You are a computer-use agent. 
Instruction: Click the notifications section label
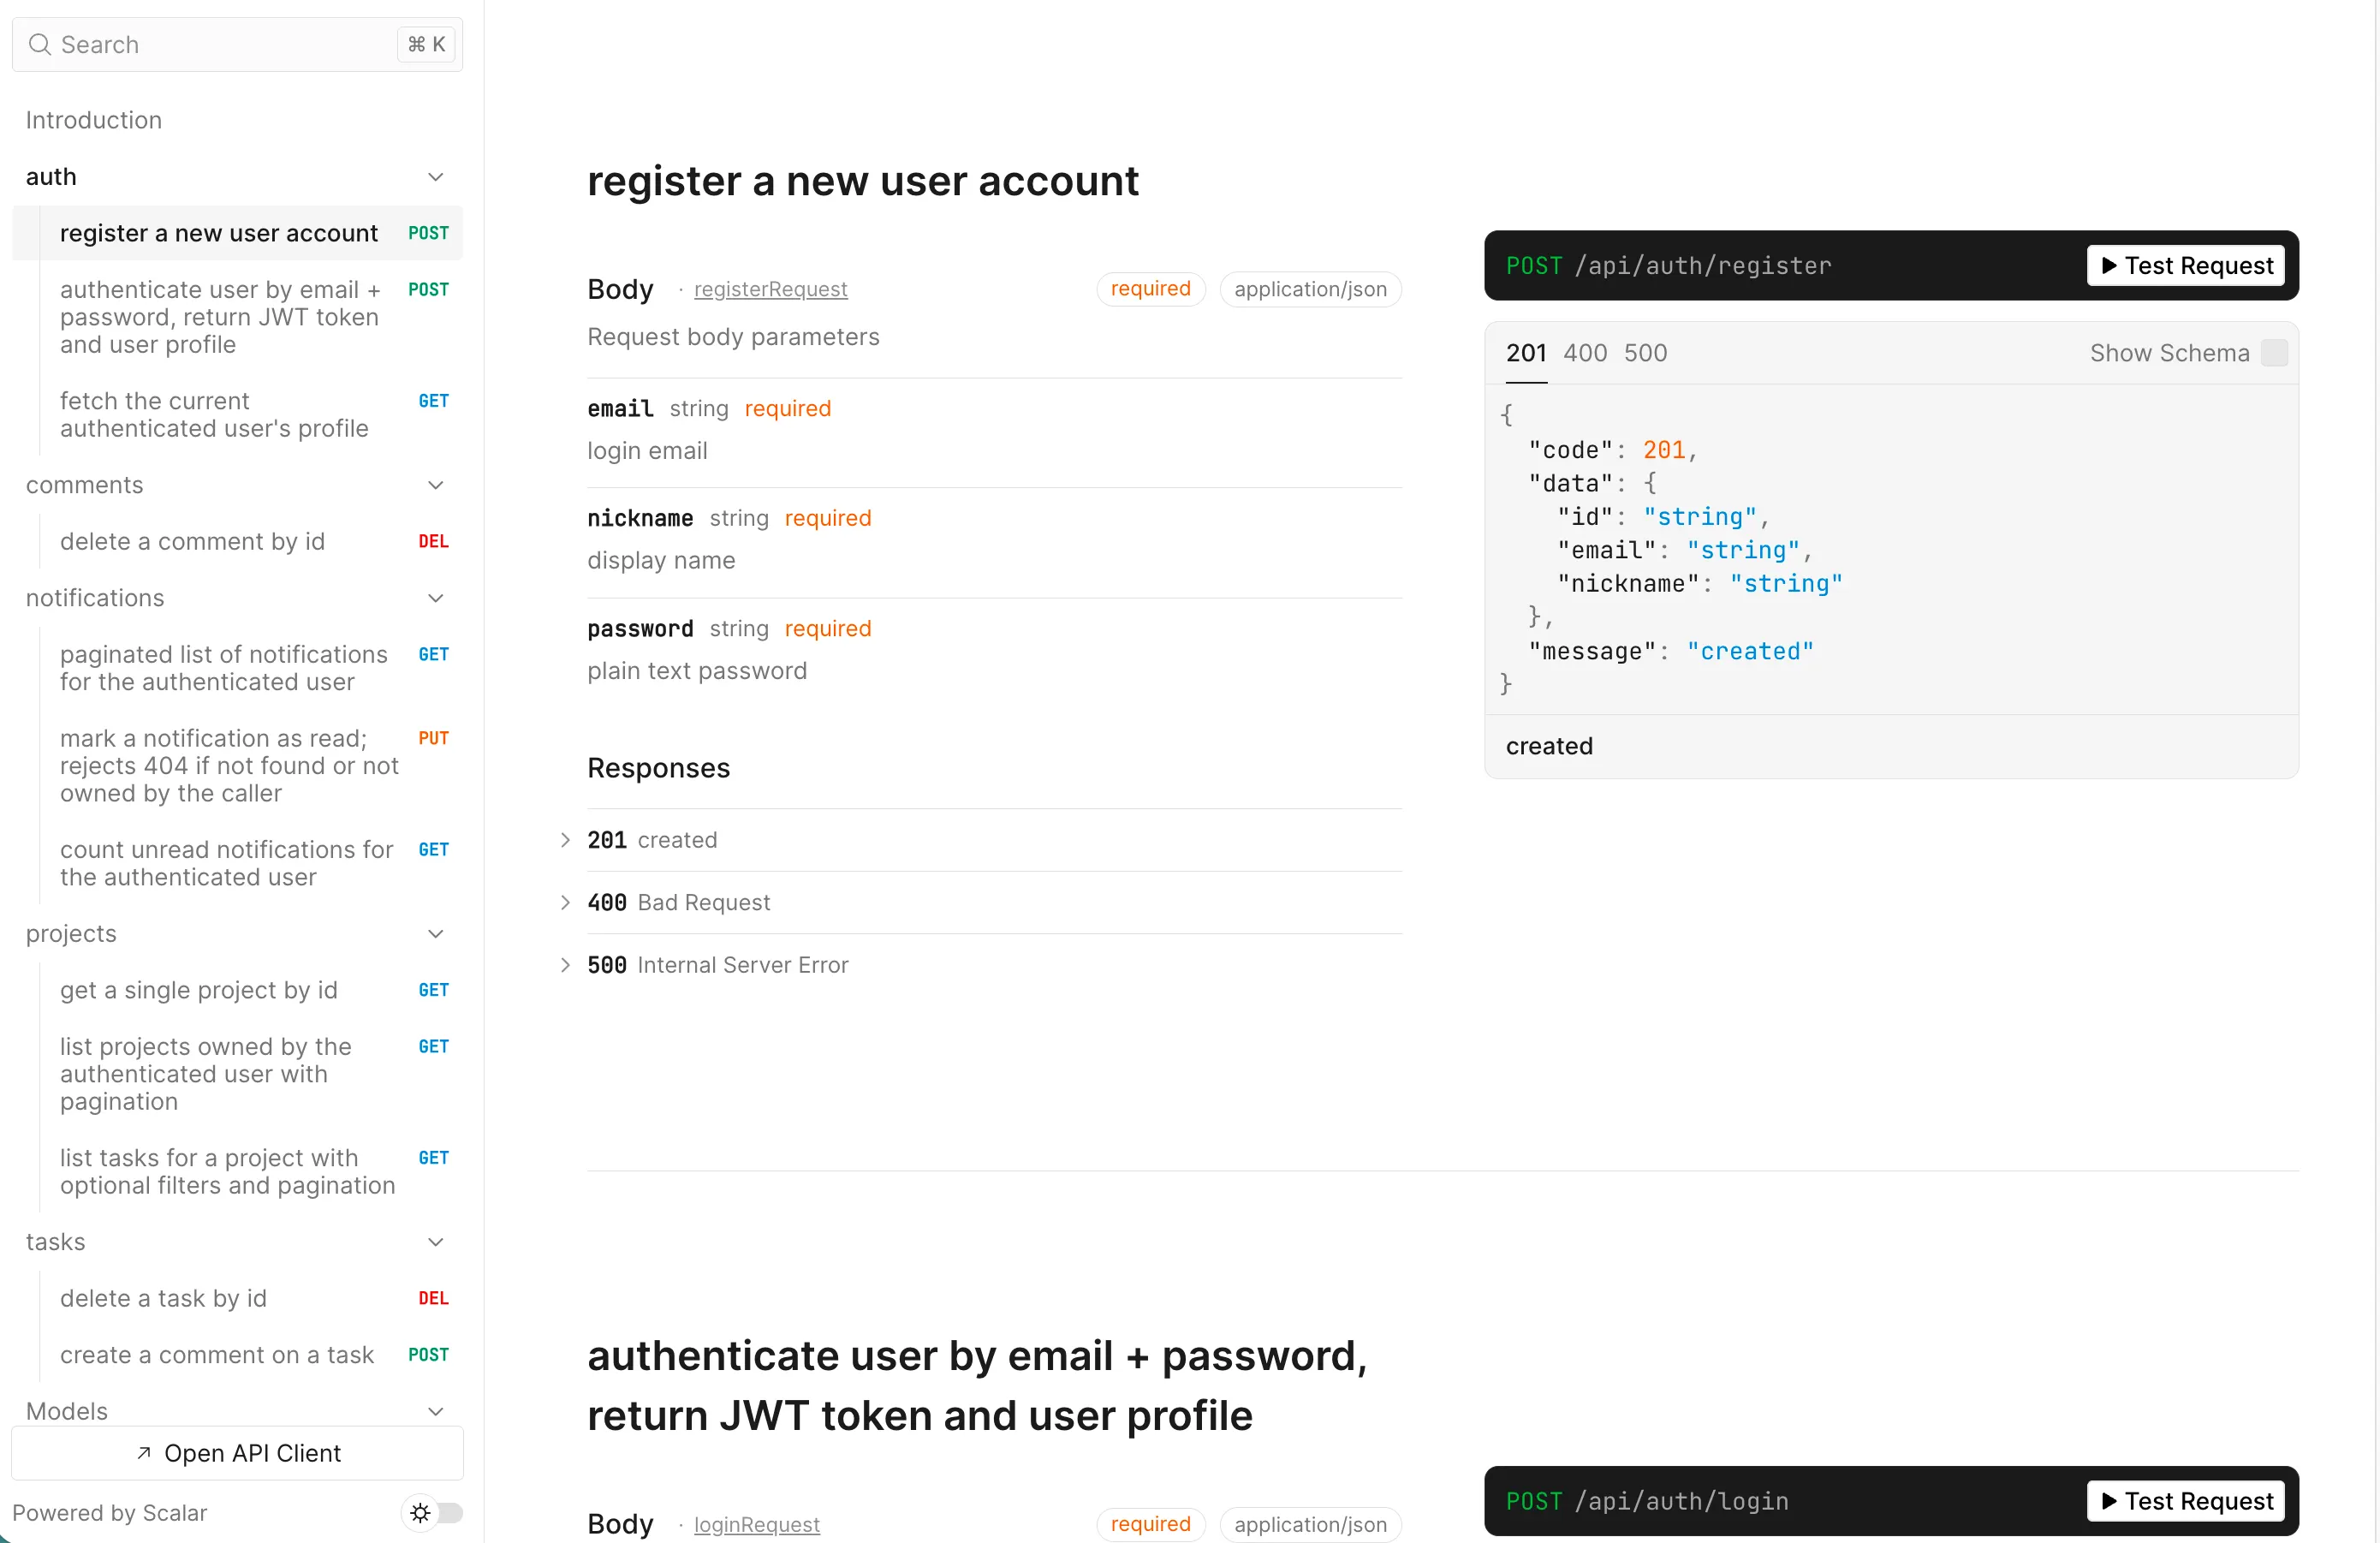(95, 598)
